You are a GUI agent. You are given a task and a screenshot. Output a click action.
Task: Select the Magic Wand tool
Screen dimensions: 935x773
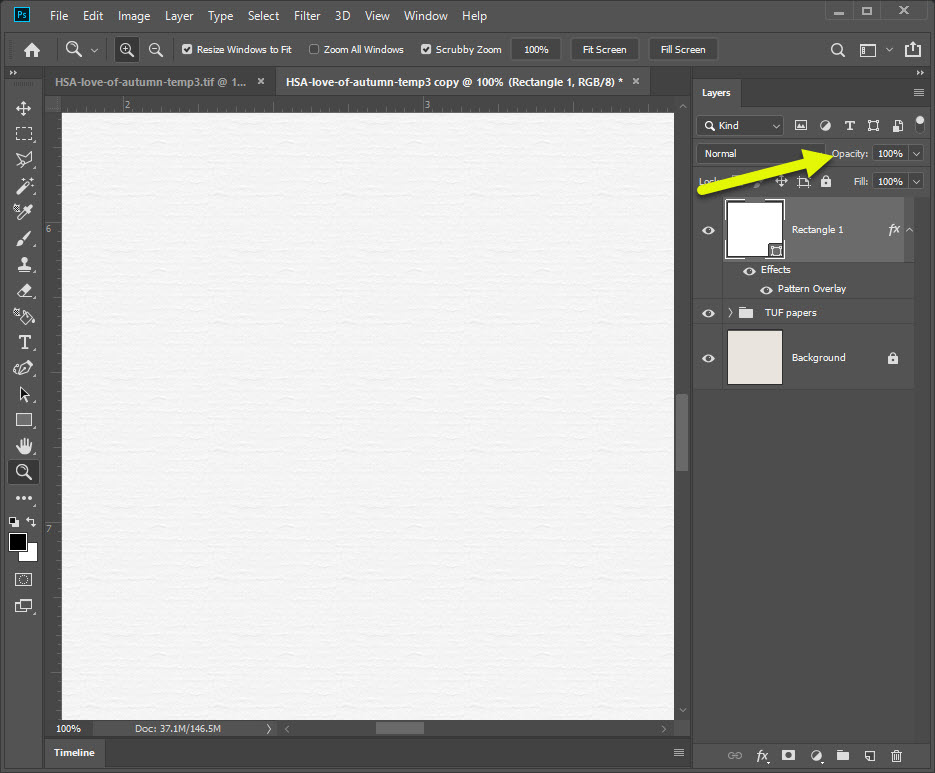(x=24, y=186)
